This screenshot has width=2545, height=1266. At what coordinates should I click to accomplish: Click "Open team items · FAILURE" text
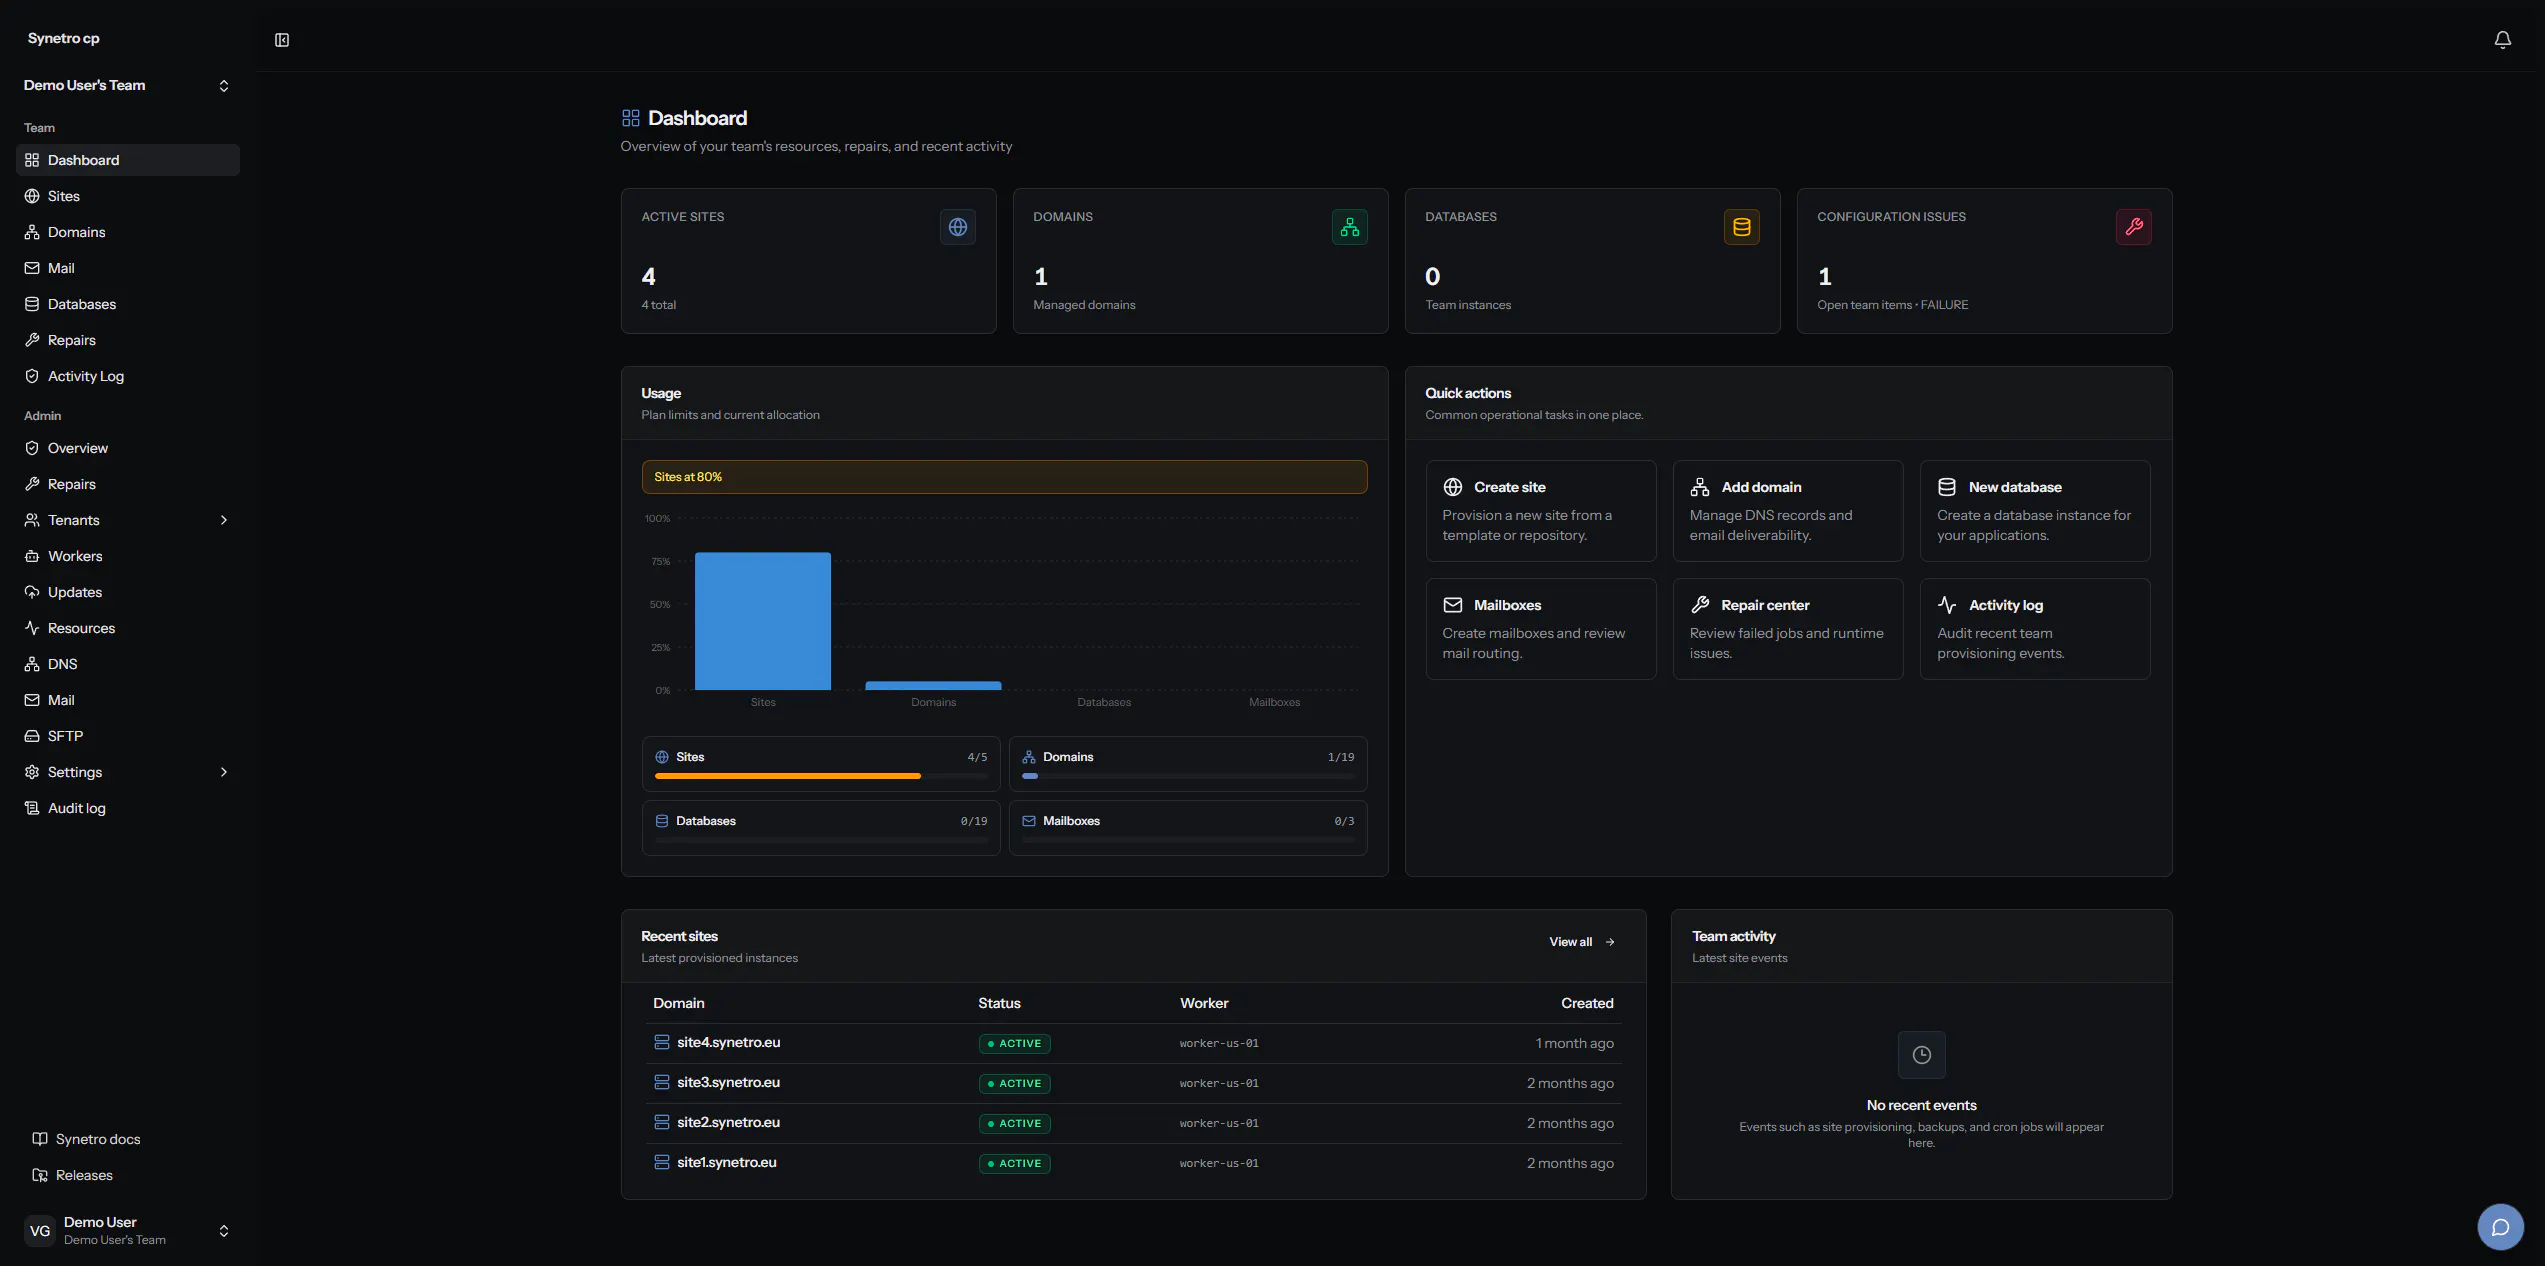coord(1892,305)
